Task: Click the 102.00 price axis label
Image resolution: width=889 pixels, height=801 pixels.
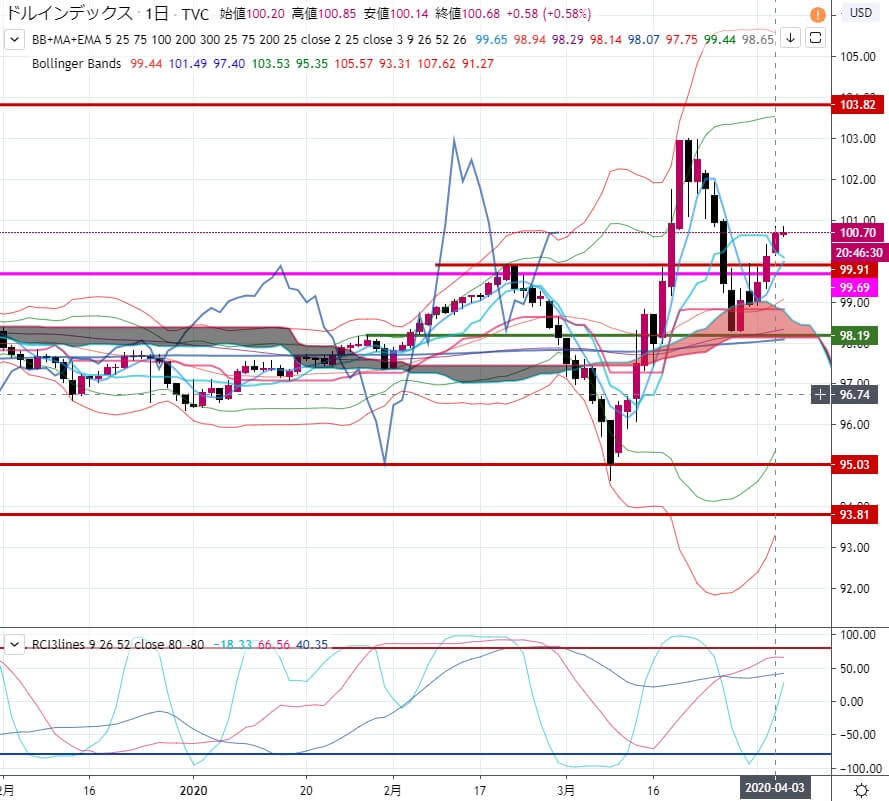Action: (857, 180)
